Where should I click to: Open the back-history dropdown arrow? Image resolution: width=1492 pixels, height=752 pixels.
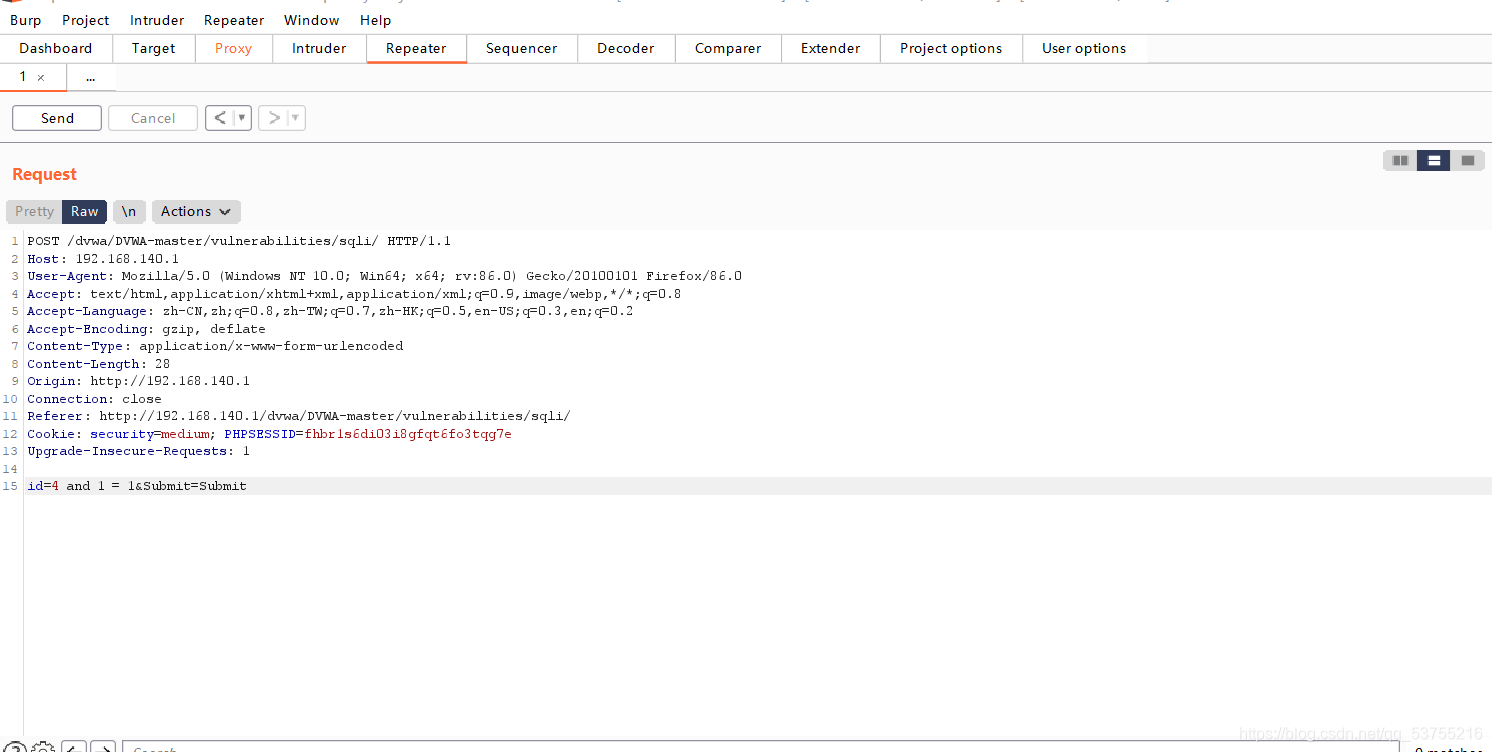point(242,118)
